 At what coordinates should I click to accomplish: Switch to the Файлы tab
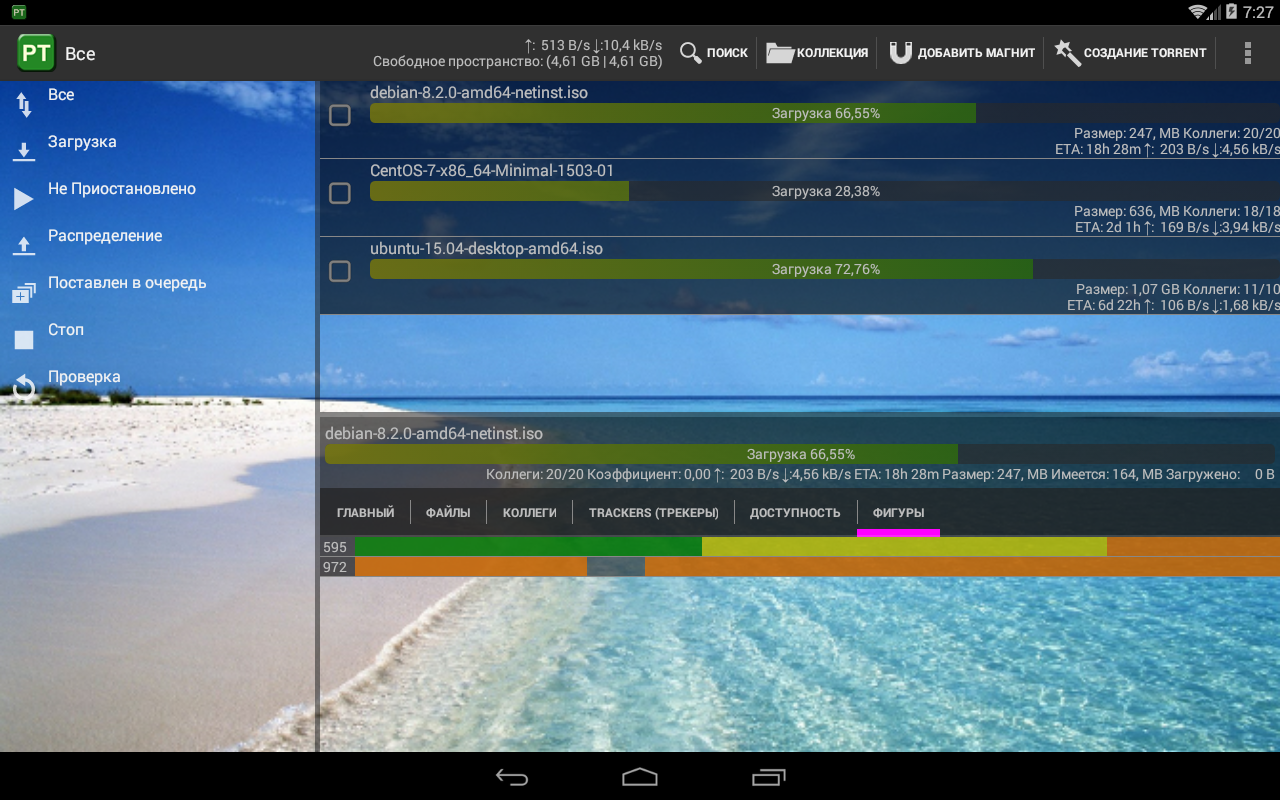[x=448, y=513]
